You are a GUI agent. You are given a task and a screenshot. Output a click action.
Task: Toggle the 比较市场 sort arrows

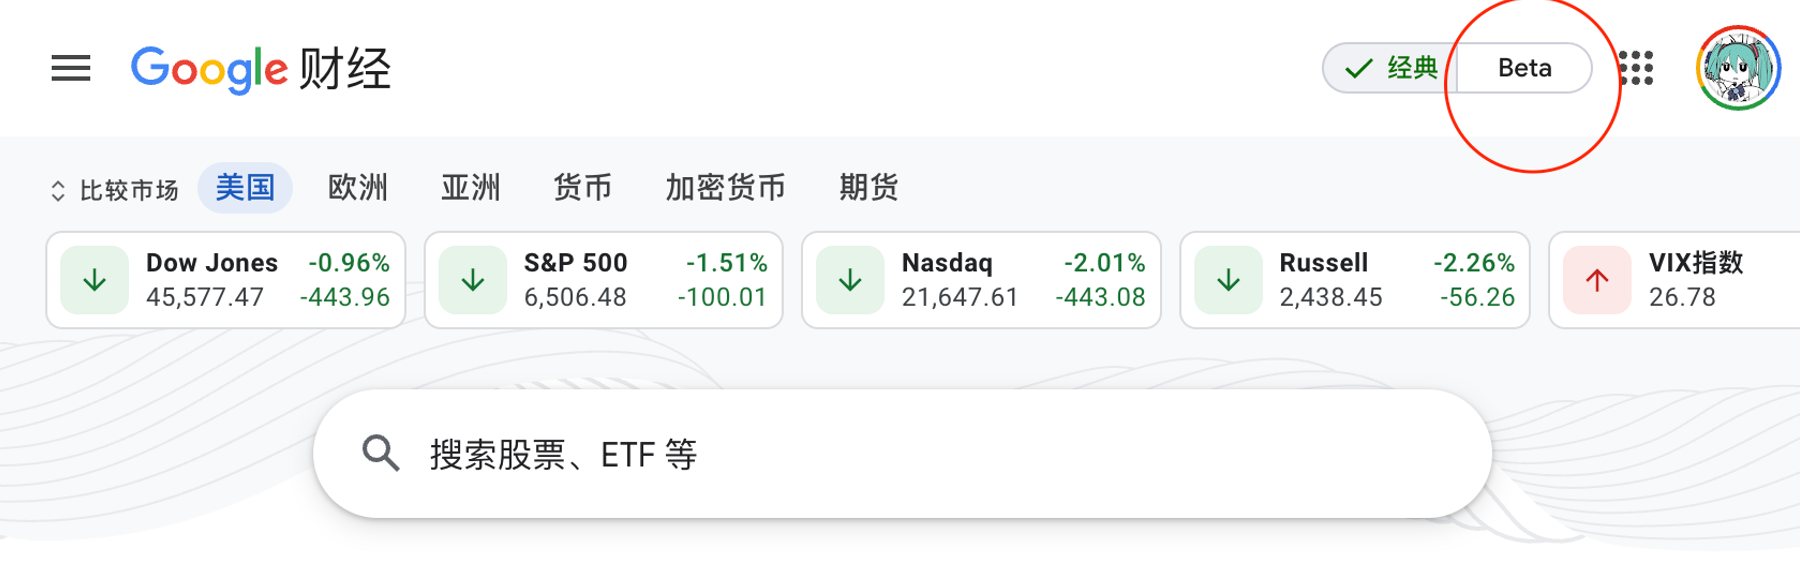(58, 188)
